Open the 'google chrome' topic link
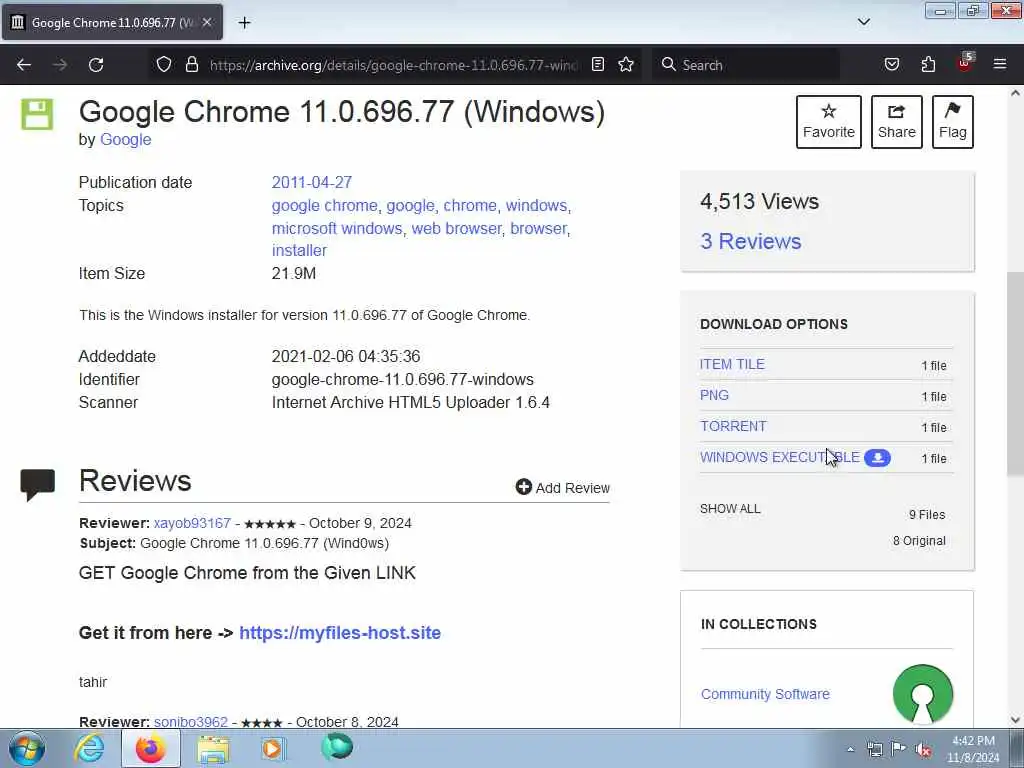This screenshot has height=768, width=1024. click(x=325, y=206)
